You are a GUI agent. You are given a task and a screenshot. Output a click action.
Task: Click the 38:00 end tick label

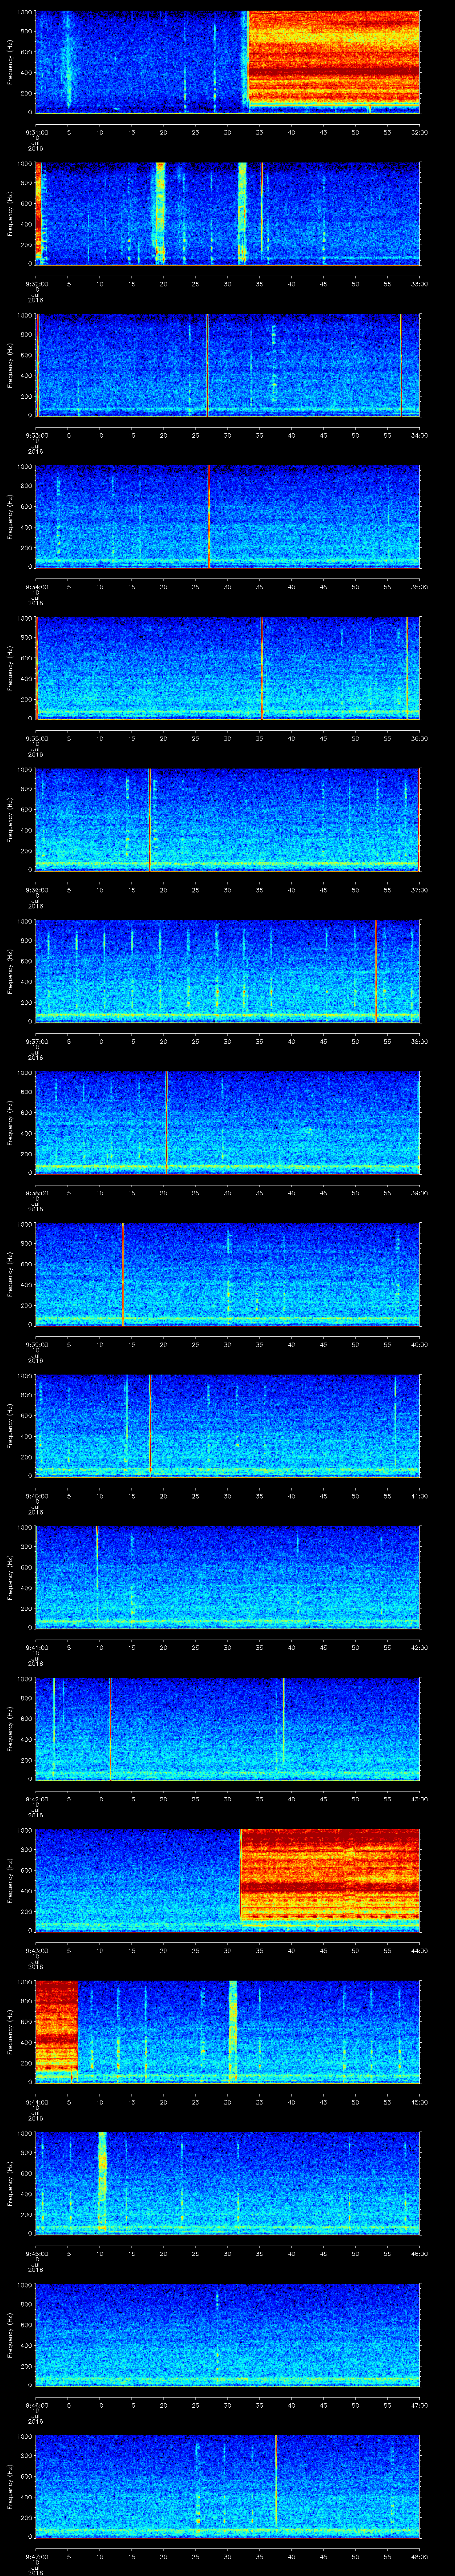(419, 1041)
